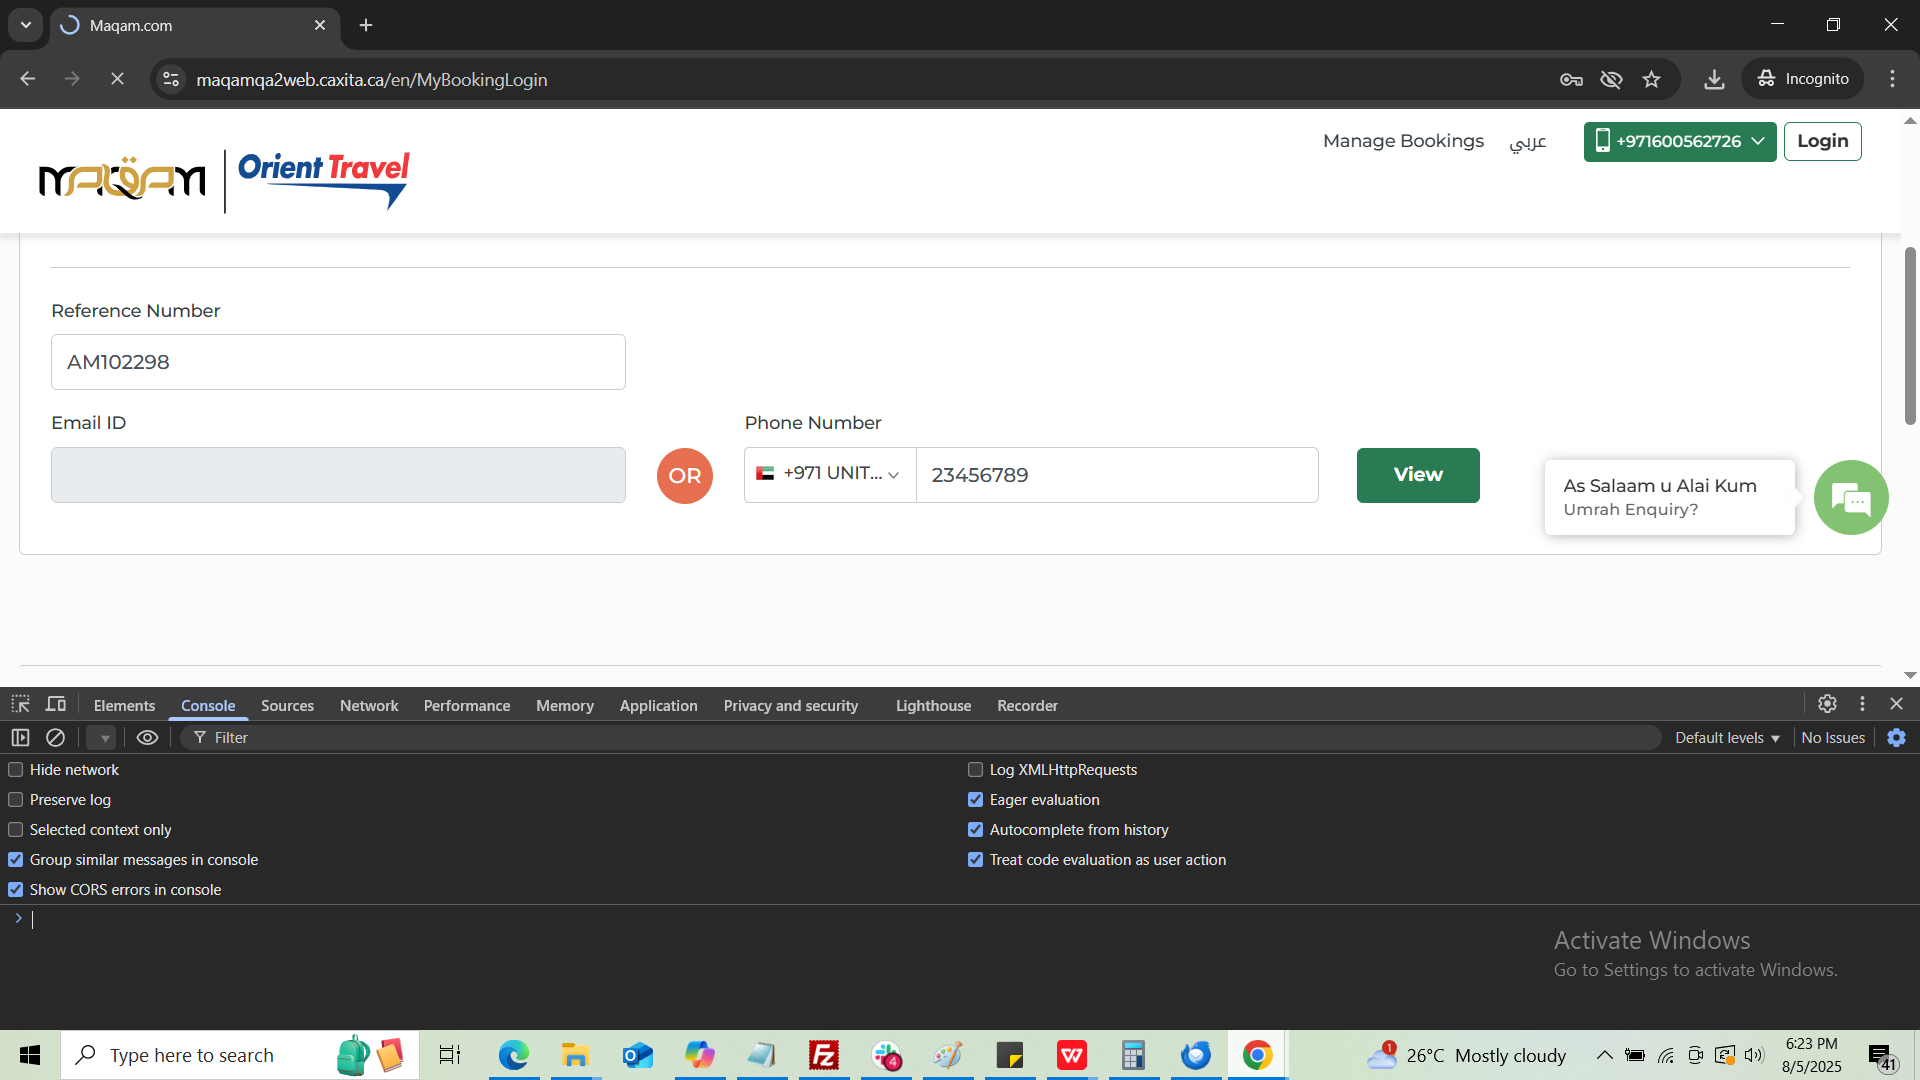Click the Manage Bookings link
This screenshot has height=1080, width=1920.
1402,141
